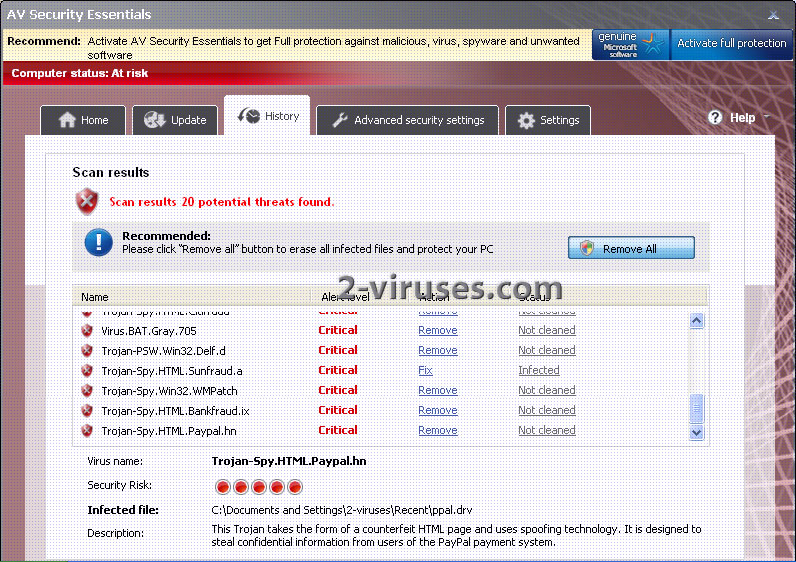Click Infected status for Sunfraud.a
The width and height of the screenshot is (796, 562).
(539, 371)
